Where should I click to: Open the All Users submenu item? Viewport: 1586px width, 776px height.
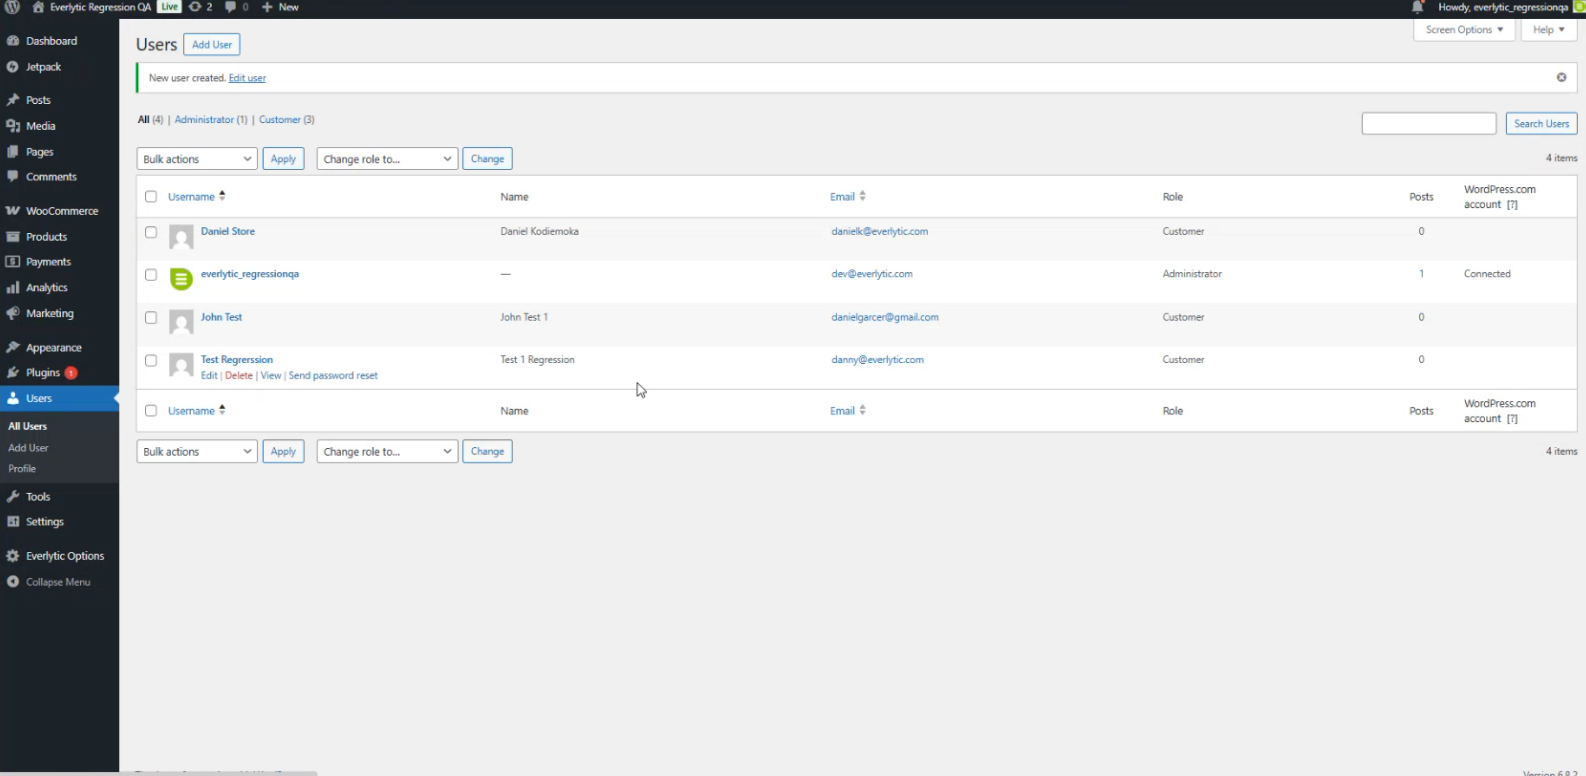pos(28,426)
